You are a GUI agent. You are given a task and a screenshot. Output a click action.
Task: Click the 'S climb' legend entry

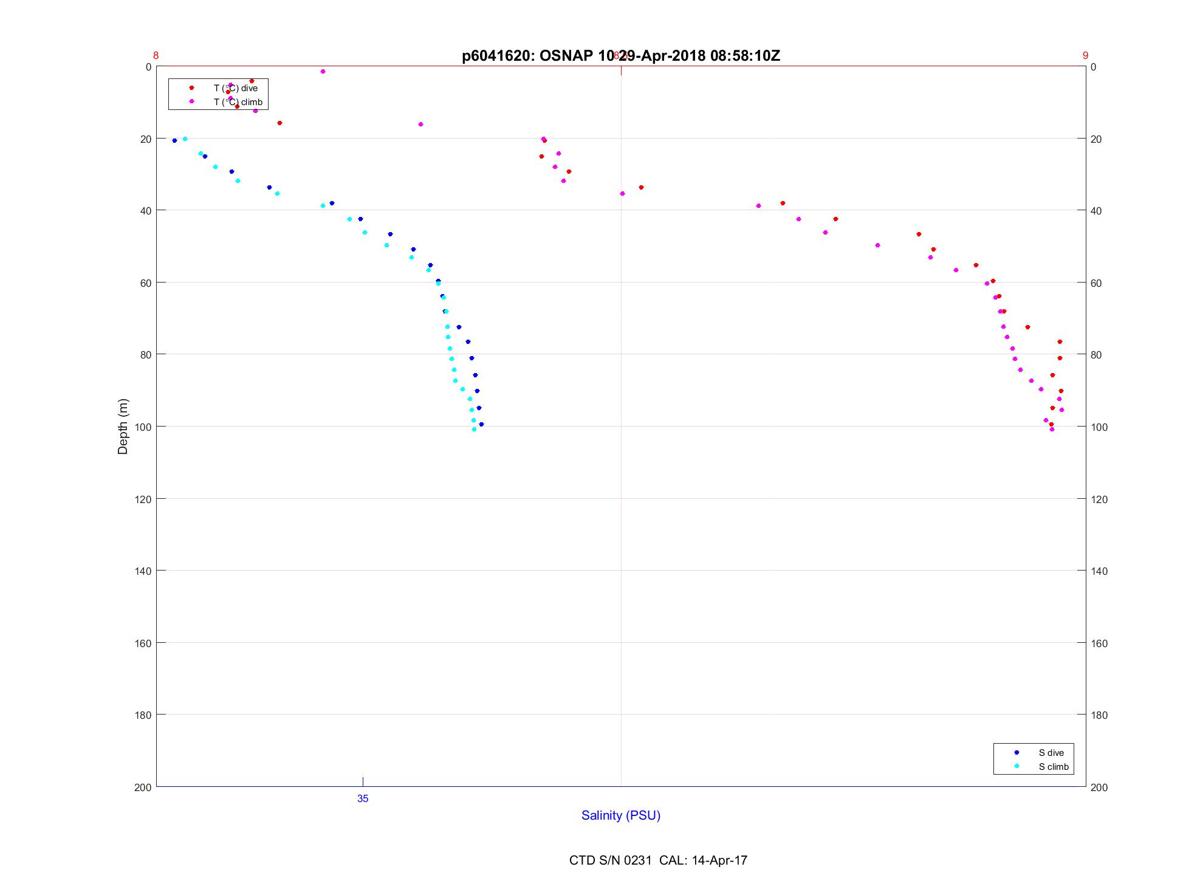pyautogui.click(x=1053, y=767)
